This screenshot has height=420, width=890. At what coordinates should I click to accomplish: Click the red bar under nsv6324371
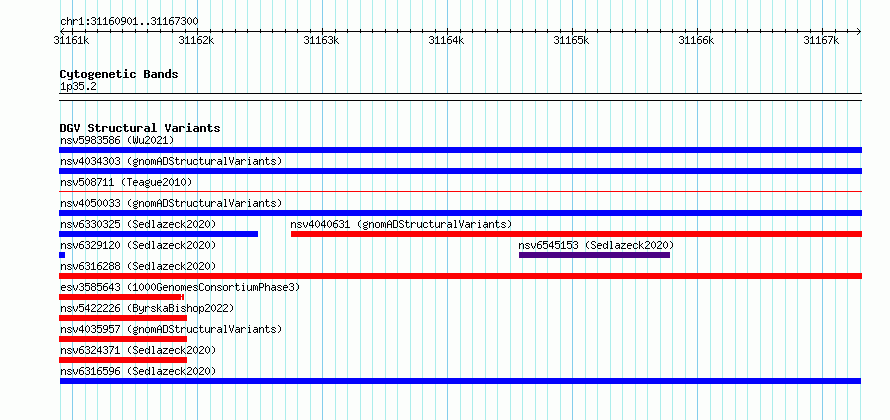123,360
